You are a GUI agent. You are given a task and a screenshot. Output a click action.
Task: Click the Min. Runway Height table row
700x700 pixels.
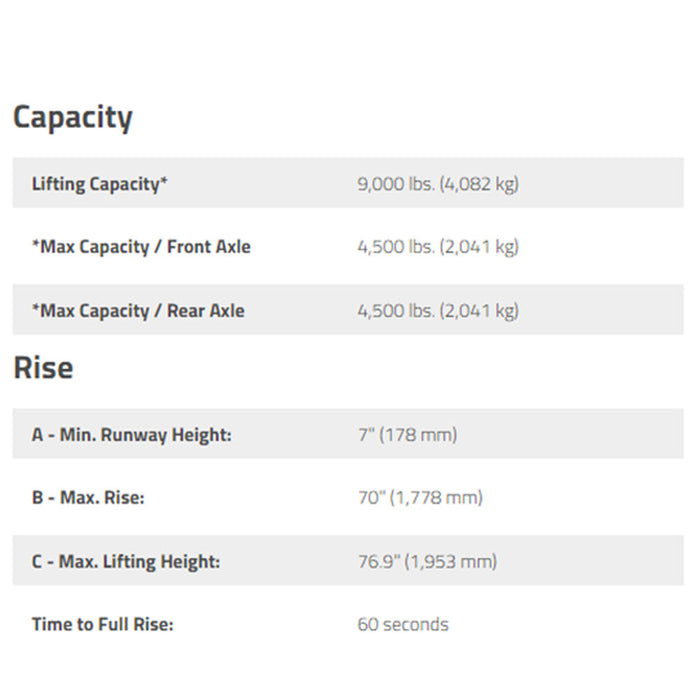pos(348,433)
